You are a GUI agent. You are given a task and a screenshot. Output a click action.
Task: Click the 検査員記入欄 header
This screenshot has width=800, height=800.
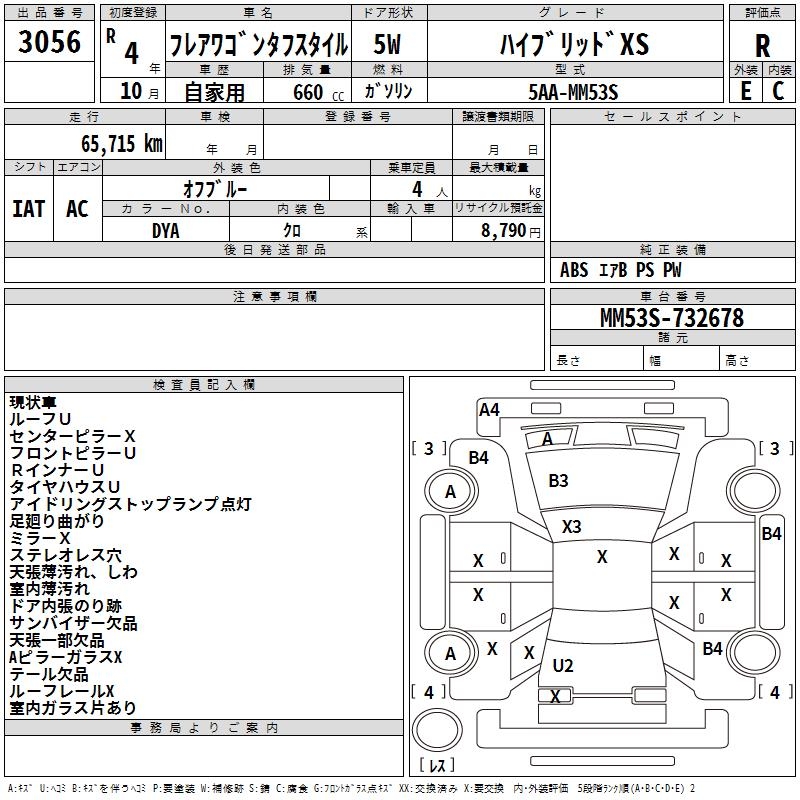(x=204, y=385)
